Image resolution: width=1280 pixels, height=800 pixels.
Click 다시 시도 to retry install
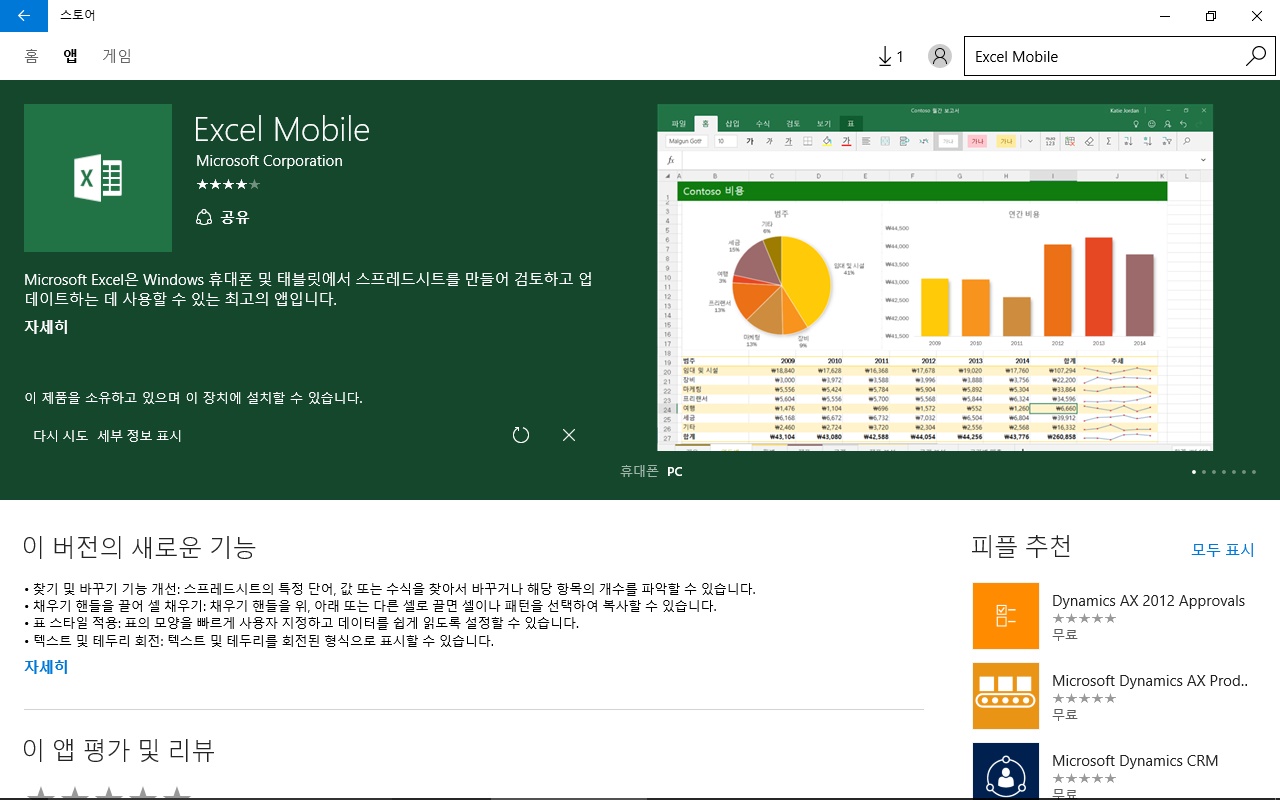(60, 436)
